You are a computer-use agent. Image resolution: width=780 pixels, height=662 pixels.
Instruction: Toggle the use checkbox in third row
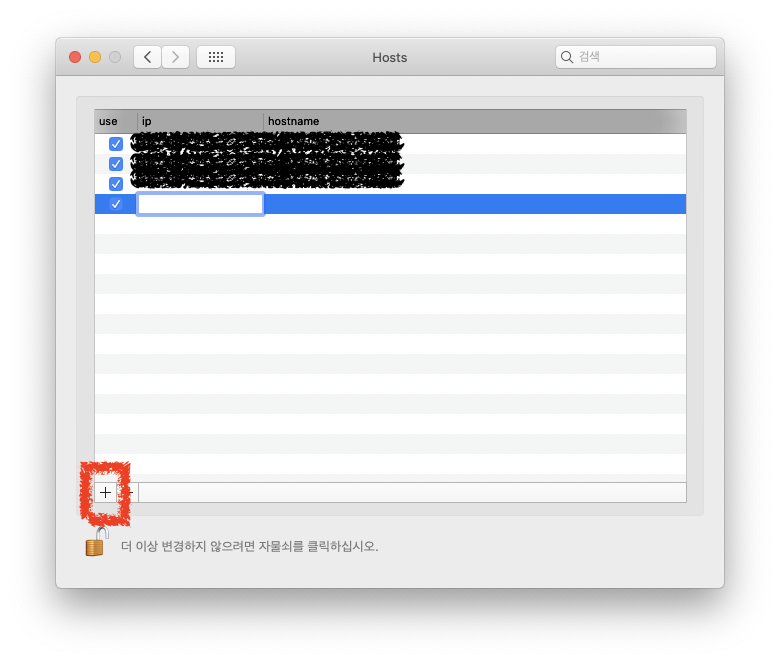(116, 184)
